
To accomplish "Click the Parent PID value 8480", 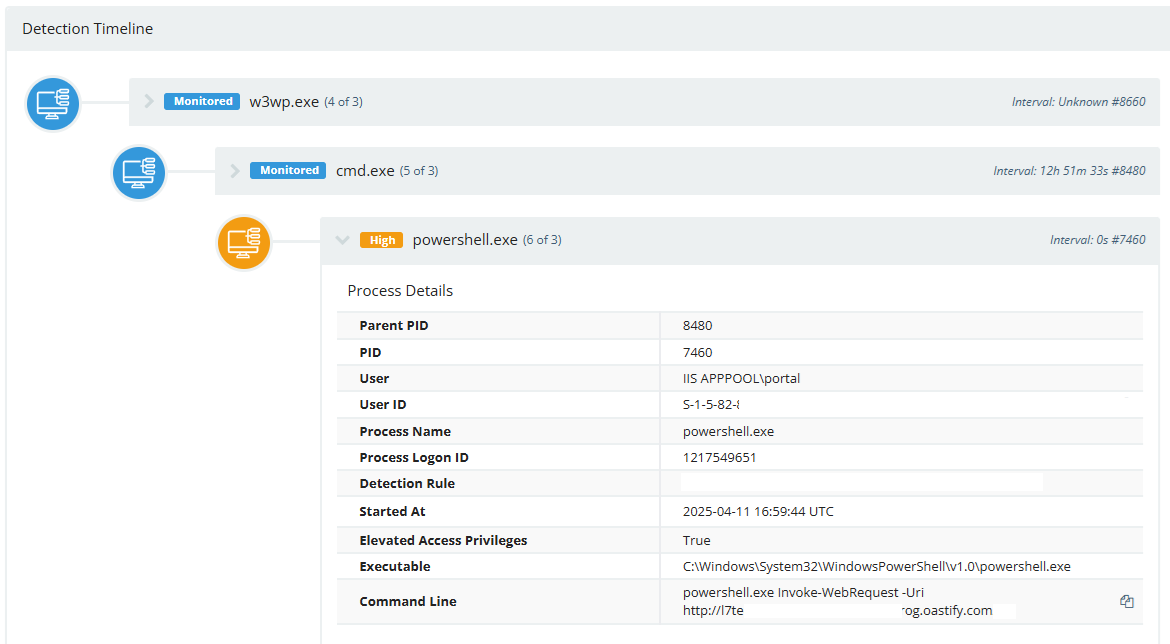I will pyautogui.click(x=698, y=325).
